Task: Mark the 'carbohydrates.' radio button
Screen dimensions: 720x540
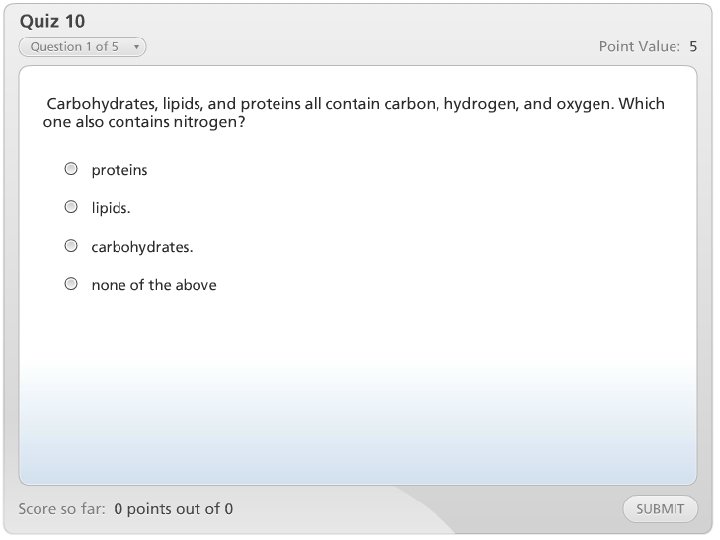Action: pyautogui.click(x=71, y=245)
